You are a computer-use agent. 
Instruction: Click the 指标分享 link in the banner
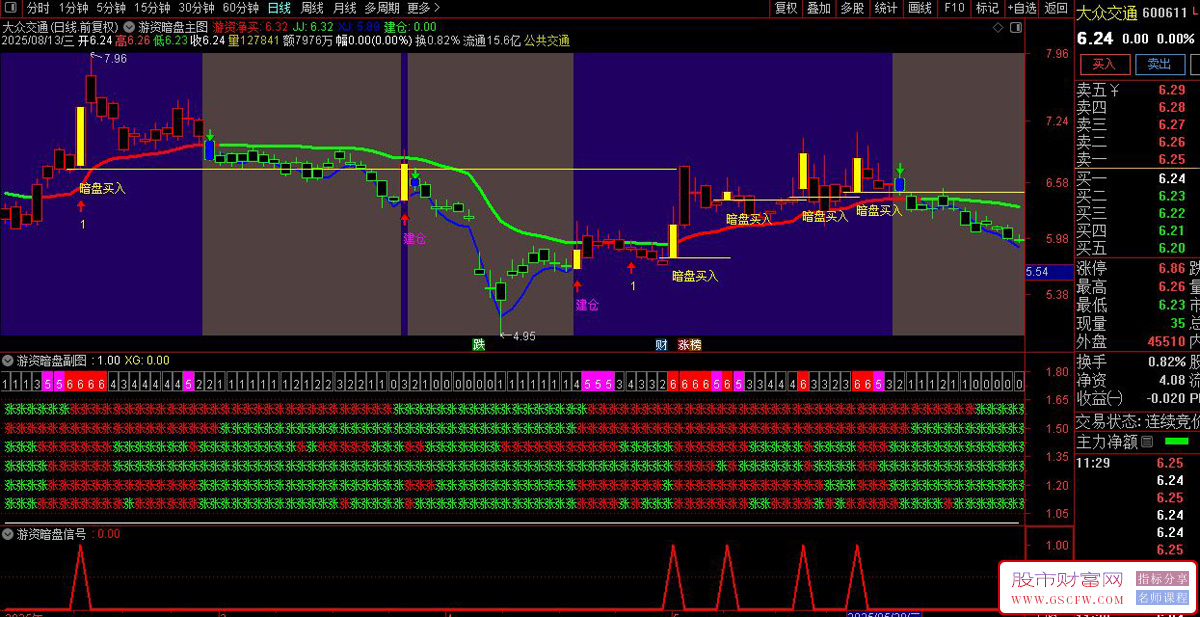coord(1163,578)
